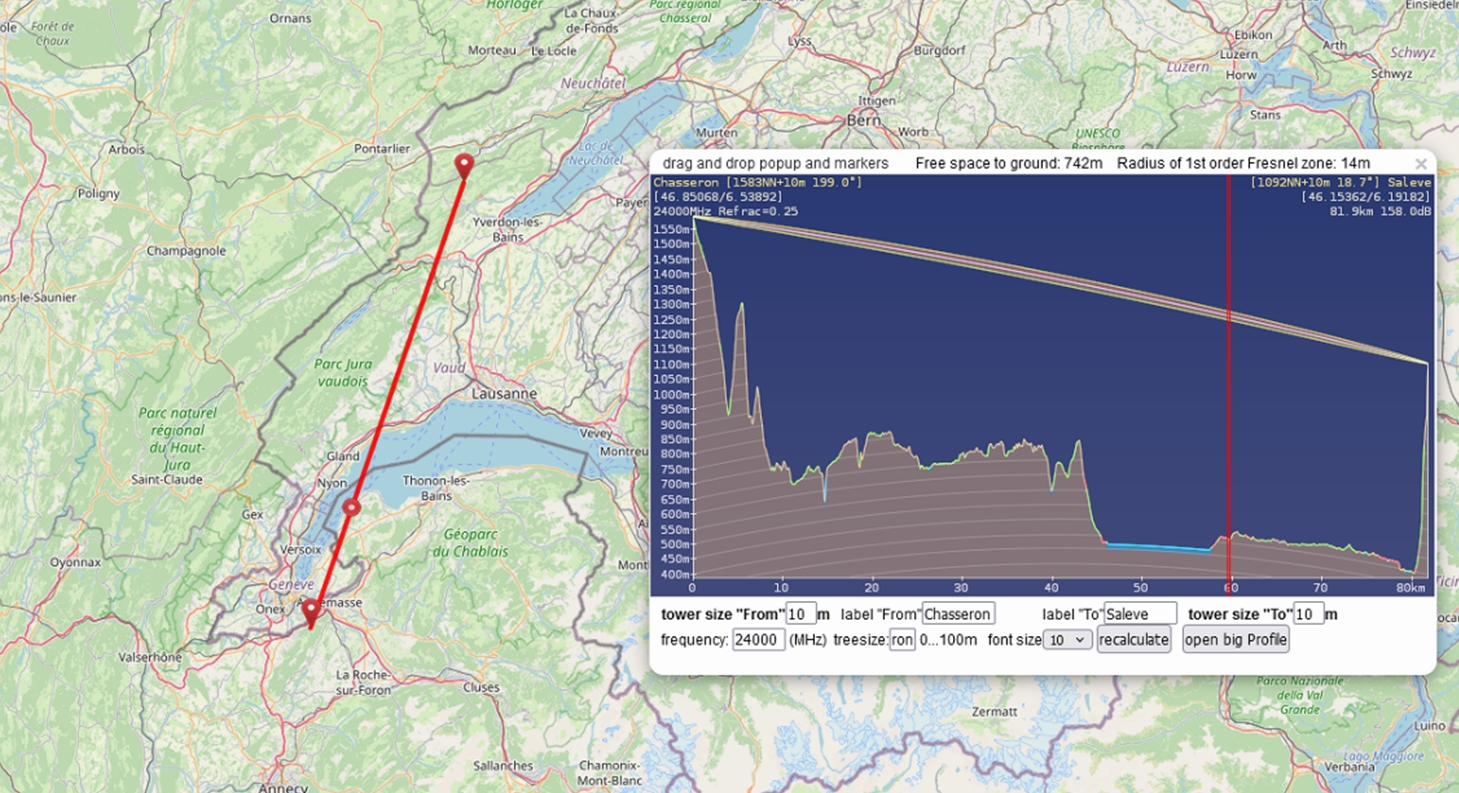Focus the tower size "To" field
The width and height of the screenshot is (1459, 793).
click(x=1308, y=614)
